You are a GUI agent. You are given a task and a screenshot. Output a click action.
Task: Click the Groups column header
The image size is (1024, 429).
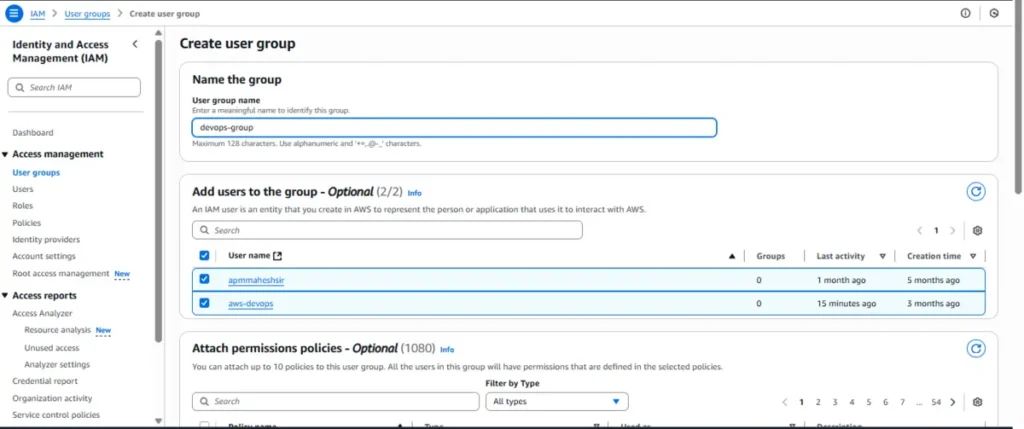point(771,256)
